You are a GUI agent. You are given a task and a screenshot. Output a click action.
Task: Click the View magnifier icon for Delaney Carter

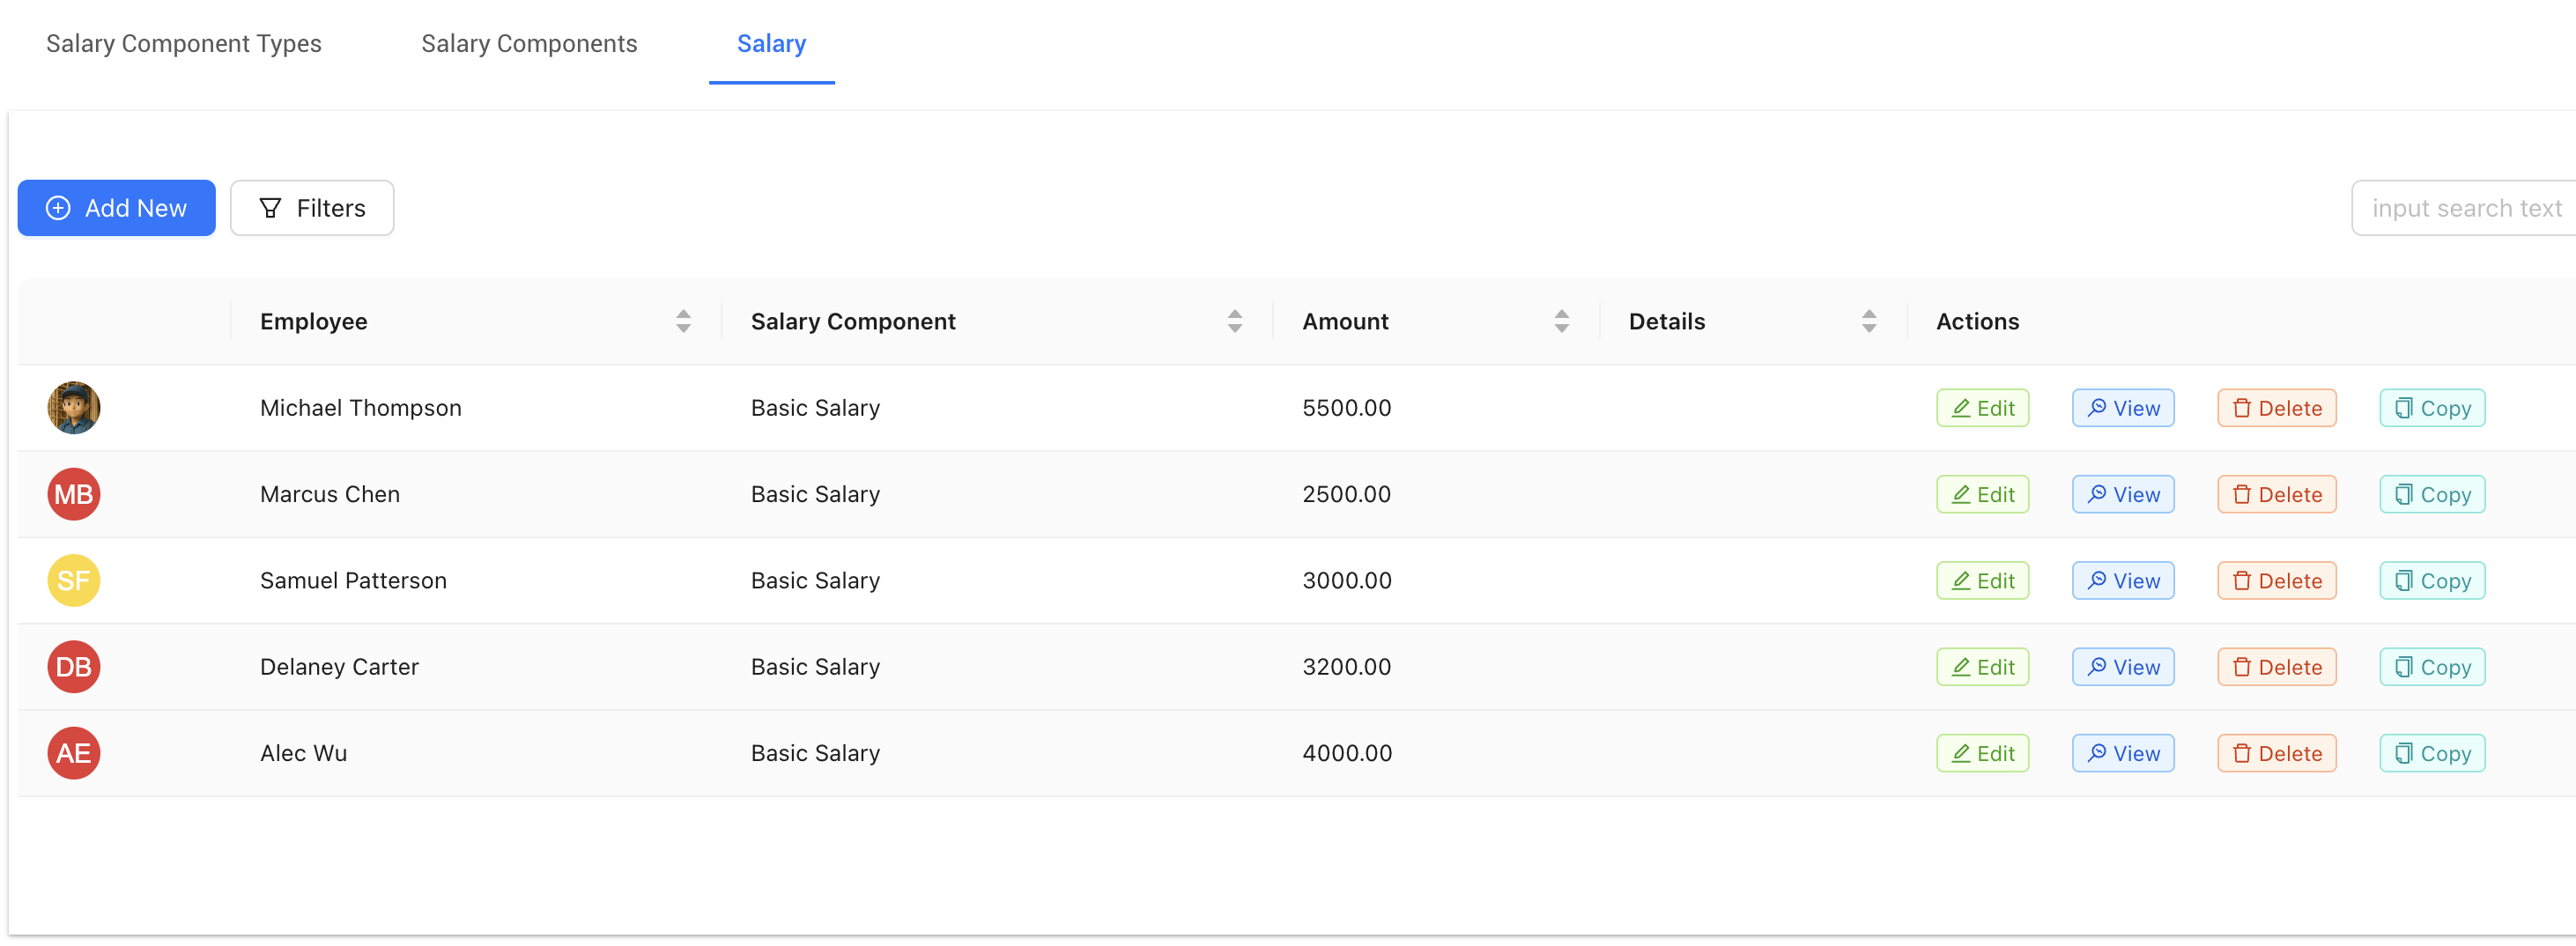[x=2097, y=666]
